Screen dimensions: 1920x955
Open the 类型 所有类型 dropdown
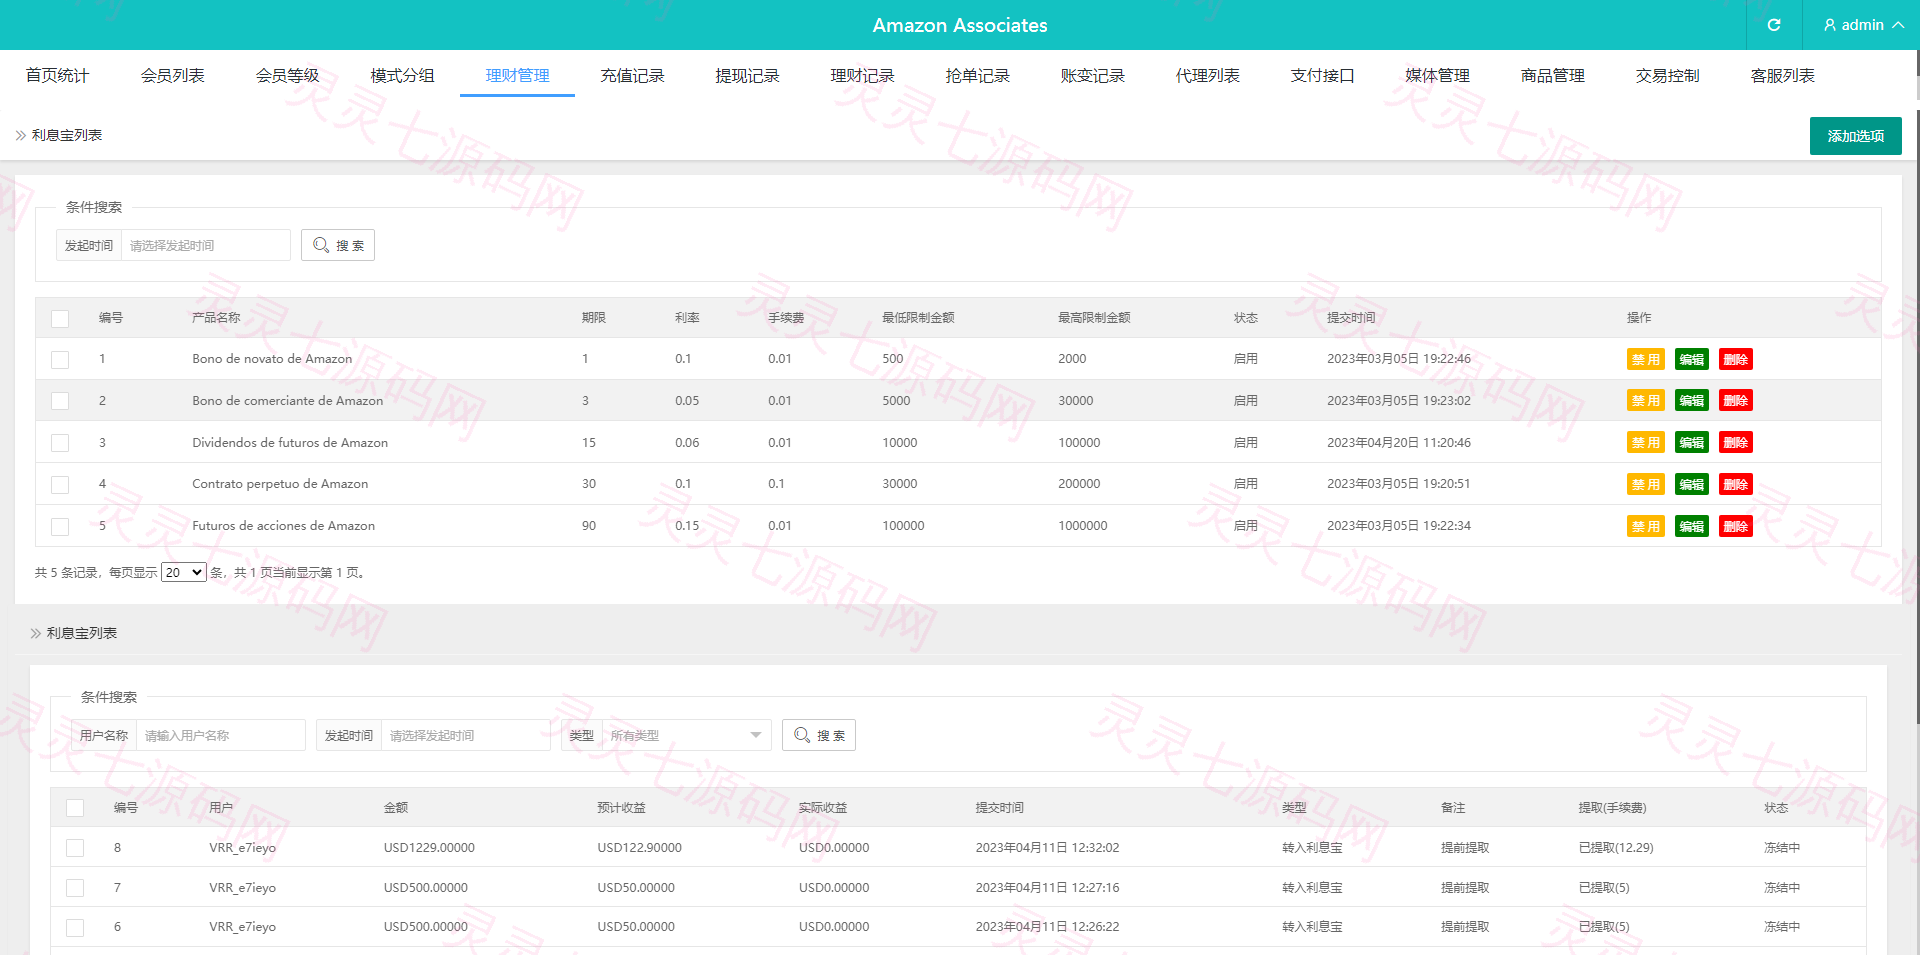pos(686,735)
